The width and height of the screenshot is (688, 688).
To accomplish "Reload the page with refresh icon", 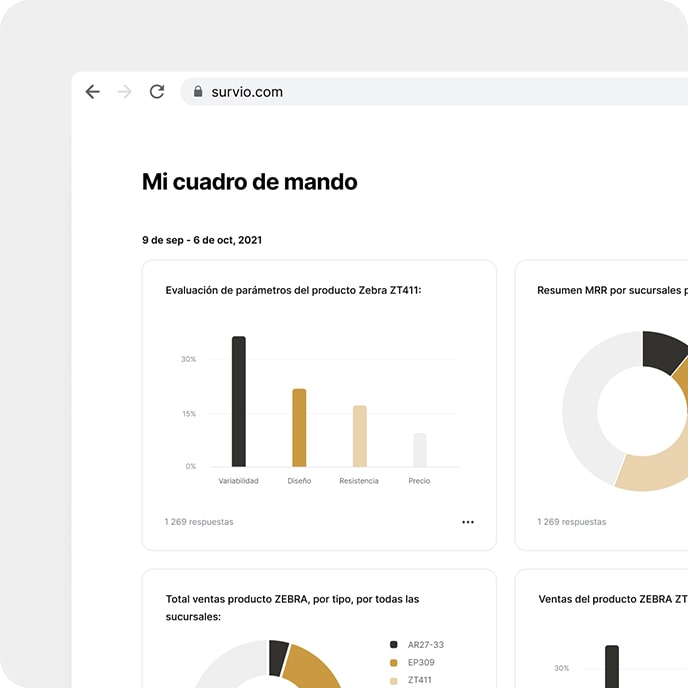I will [157, 91].
